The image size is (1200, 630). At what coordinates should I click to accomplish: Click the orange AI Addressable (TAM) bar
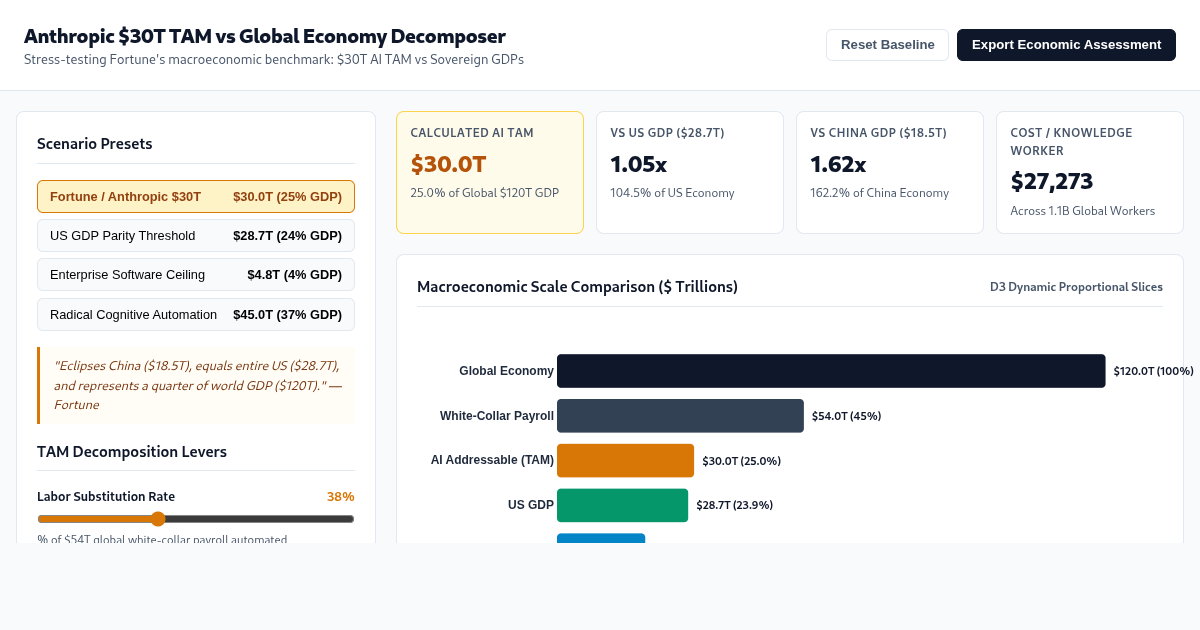(625, 461)
